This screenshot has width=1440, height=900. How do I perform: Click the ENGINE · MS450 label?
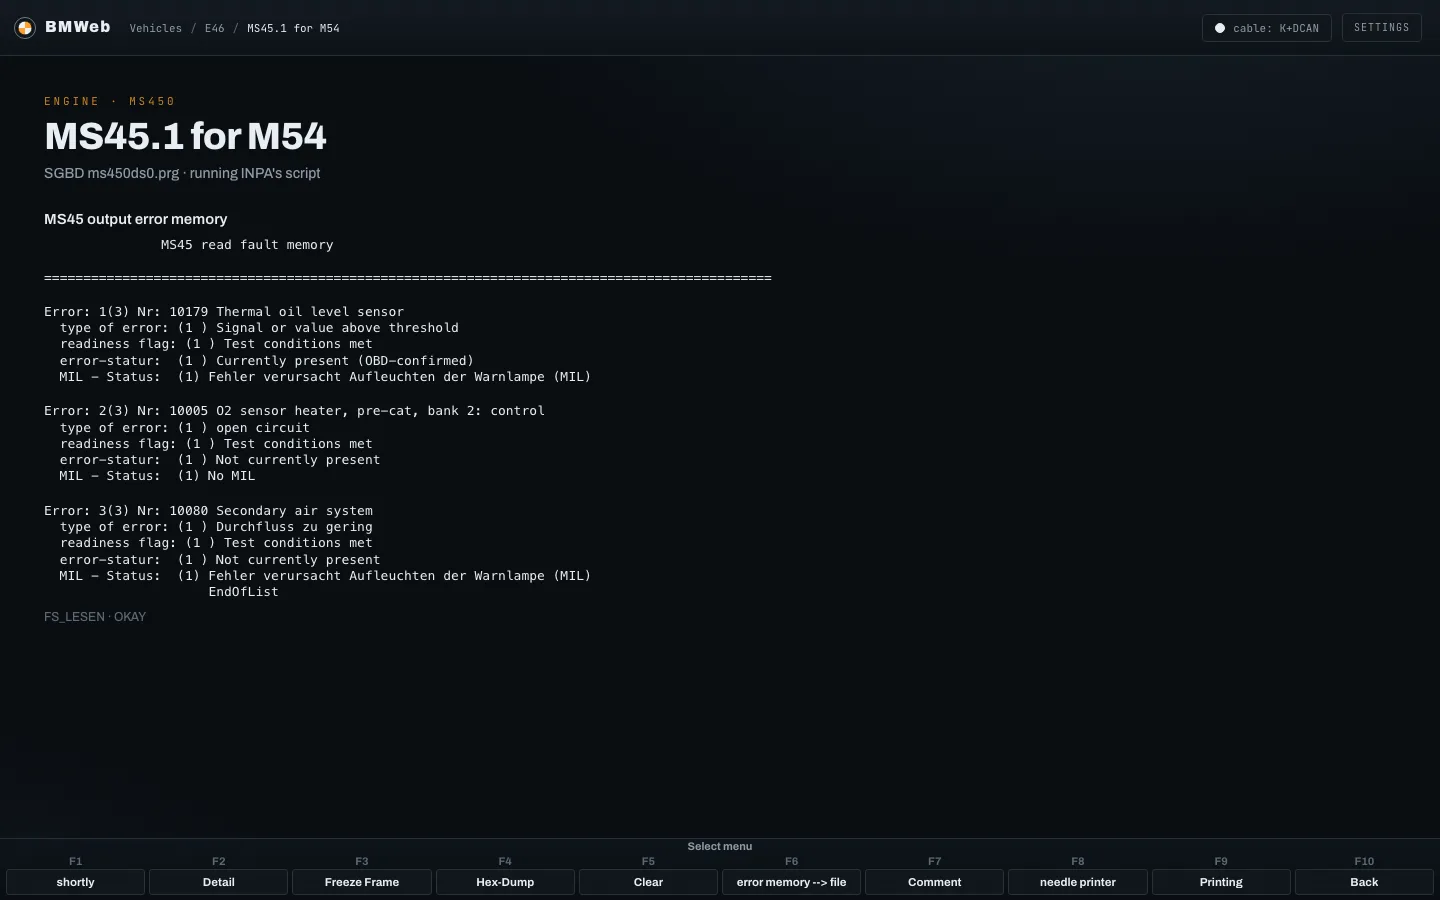pos(110,101)
